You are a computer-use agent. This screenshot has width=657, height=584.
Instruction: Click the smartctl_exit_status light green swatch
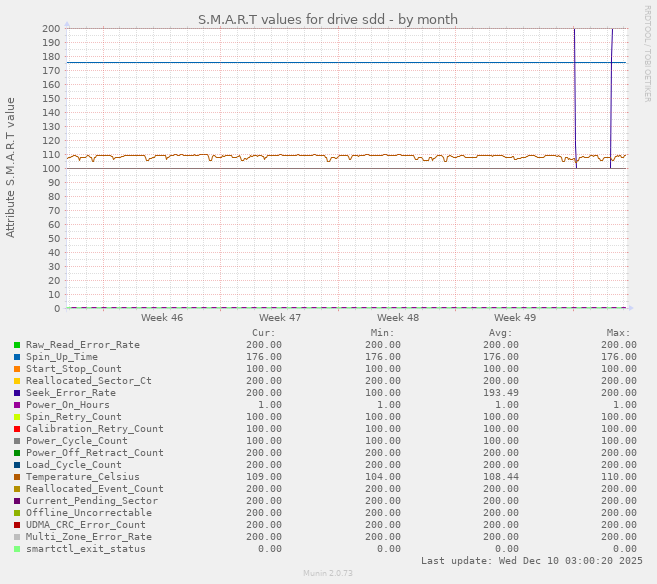tap(17, 549)
